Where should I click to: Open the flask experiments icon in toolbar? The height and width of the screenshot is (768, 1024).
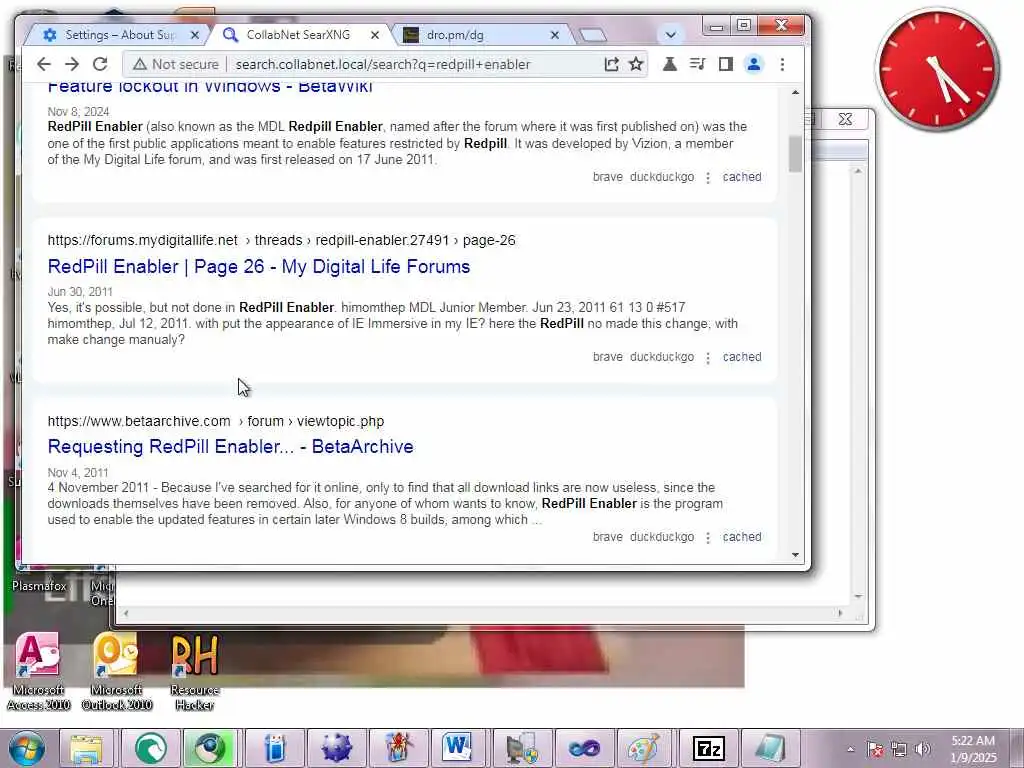[669, 64]
